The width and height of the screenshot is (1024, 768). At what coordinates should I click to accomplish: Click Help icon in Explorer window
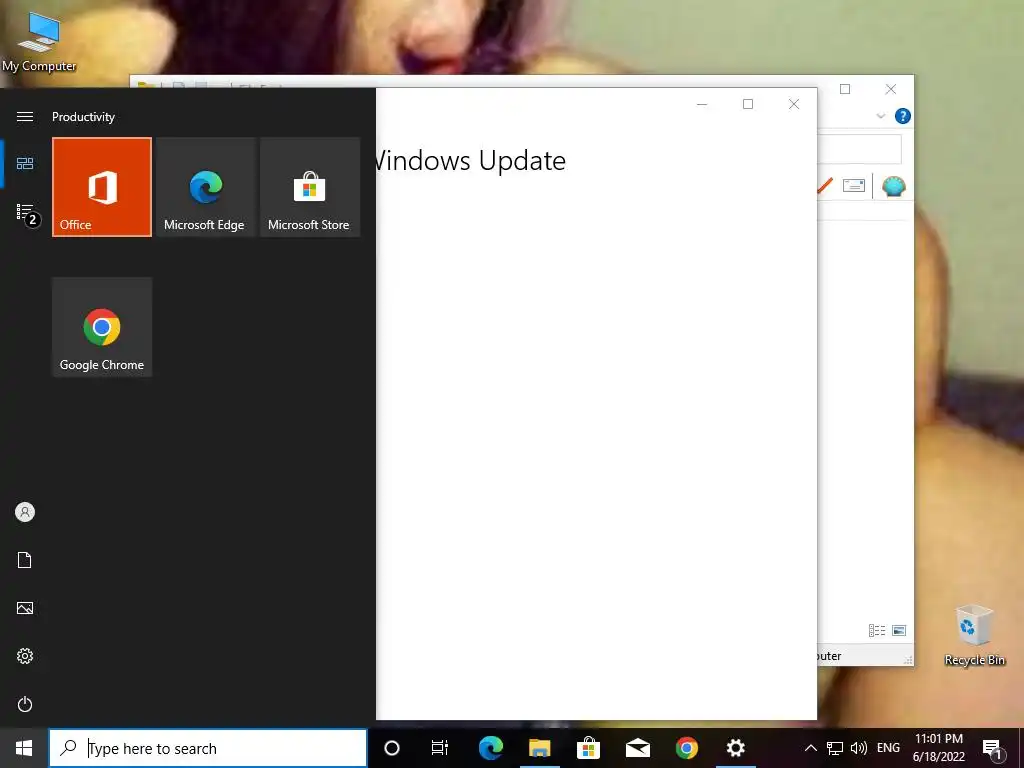(x=903, y=116)
